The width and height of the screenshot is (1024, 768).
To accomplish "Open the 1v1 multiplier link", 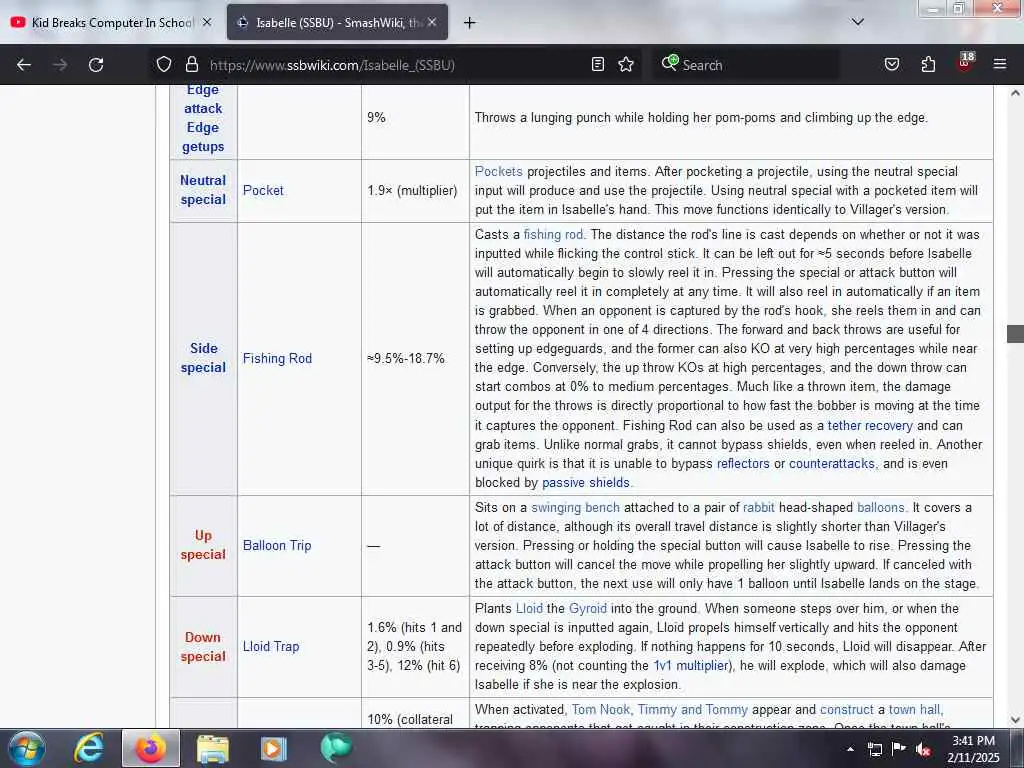I will click(x=690, y=665).
